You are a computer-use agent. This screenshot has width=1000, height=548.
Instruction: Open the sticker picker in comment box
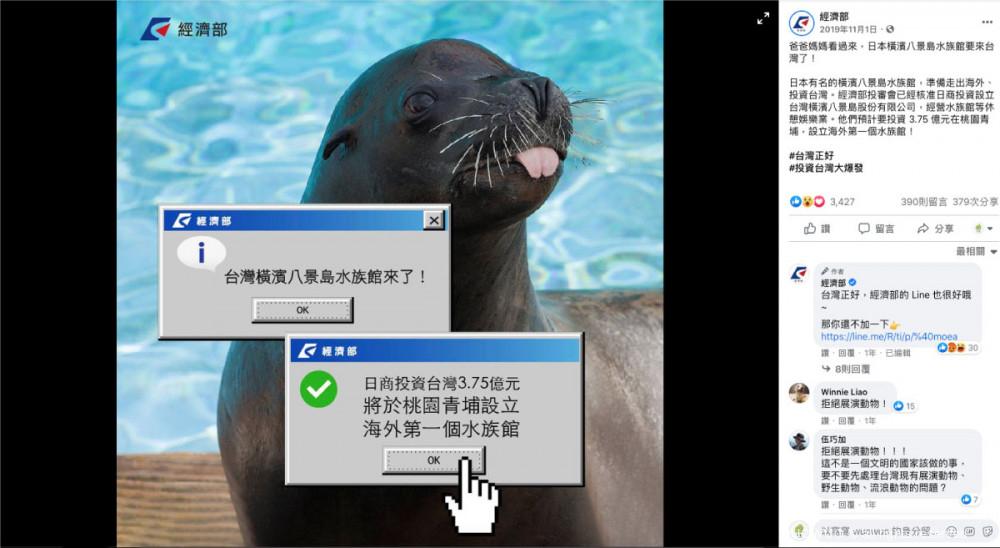[x=987, y=531]
